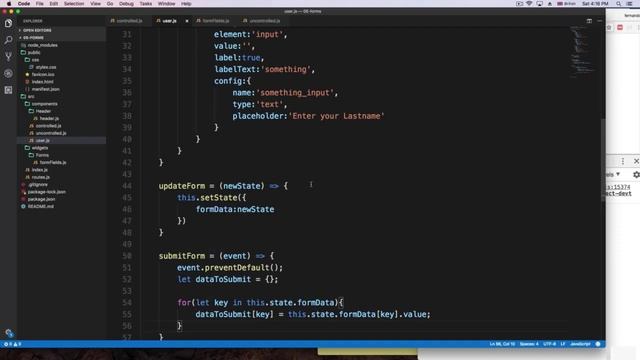This screenshot has height=360, width=640.
Task: Open the Debug view in activity bar
Action: tap(8, 73)
